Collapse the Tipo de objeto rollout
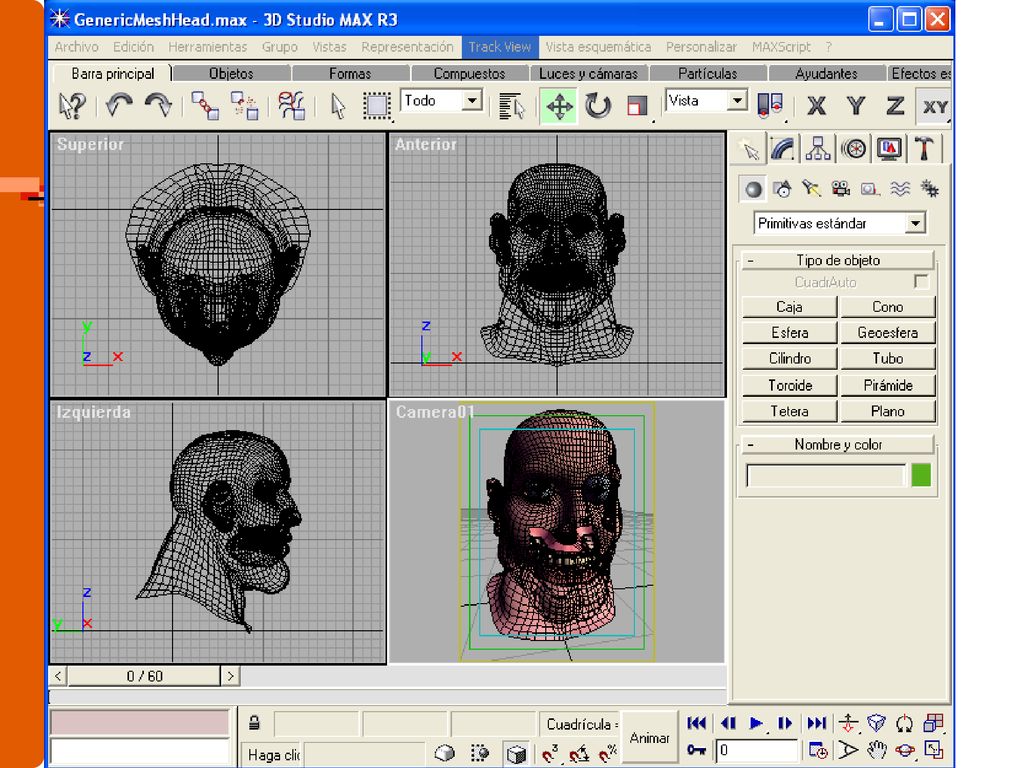 pos(838,260)
